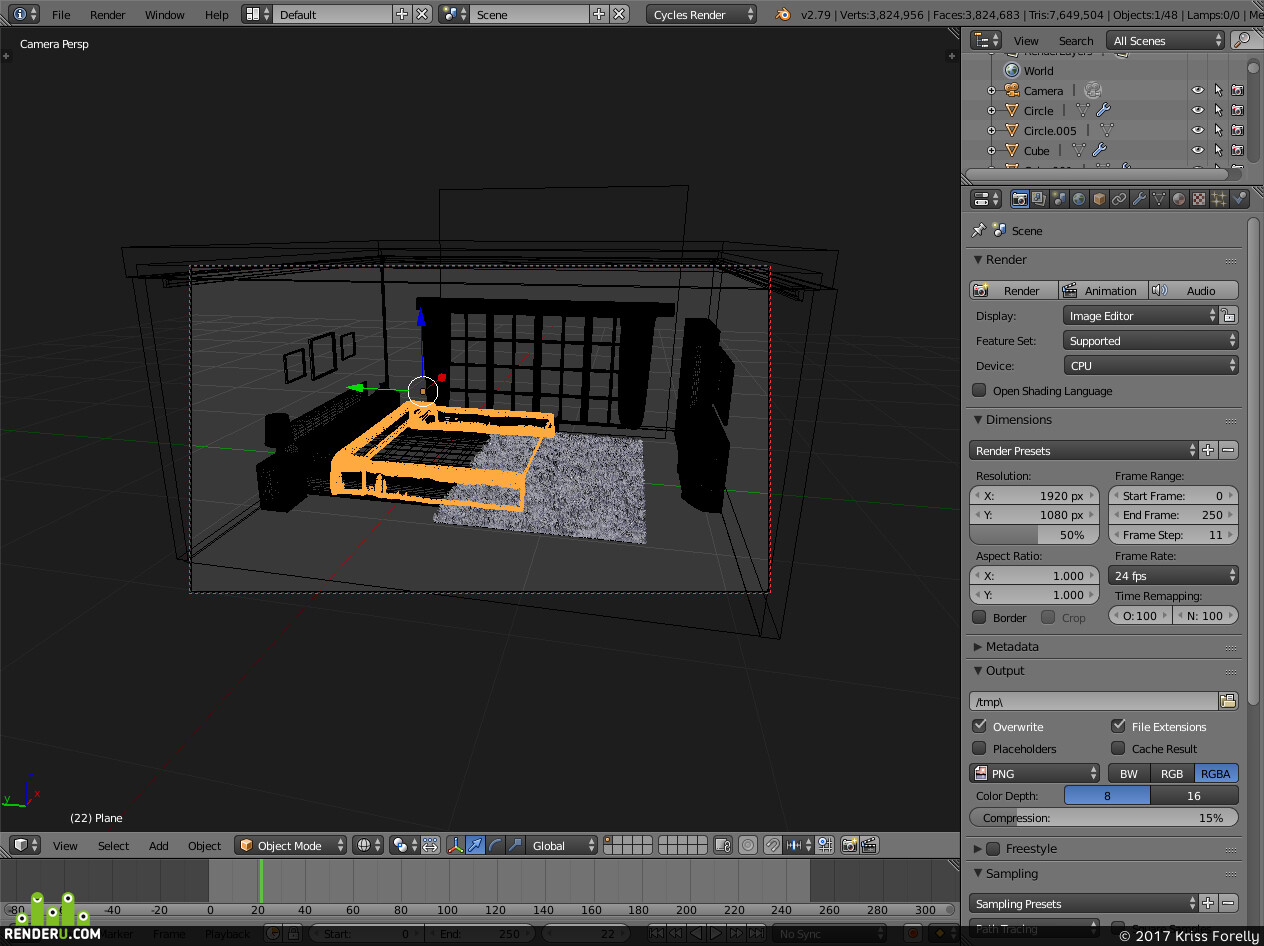Image resolution: width=1264 pixels, height=946 pixels.
Task: Open the Render properties tab icon
Action: coord(1019,199)
